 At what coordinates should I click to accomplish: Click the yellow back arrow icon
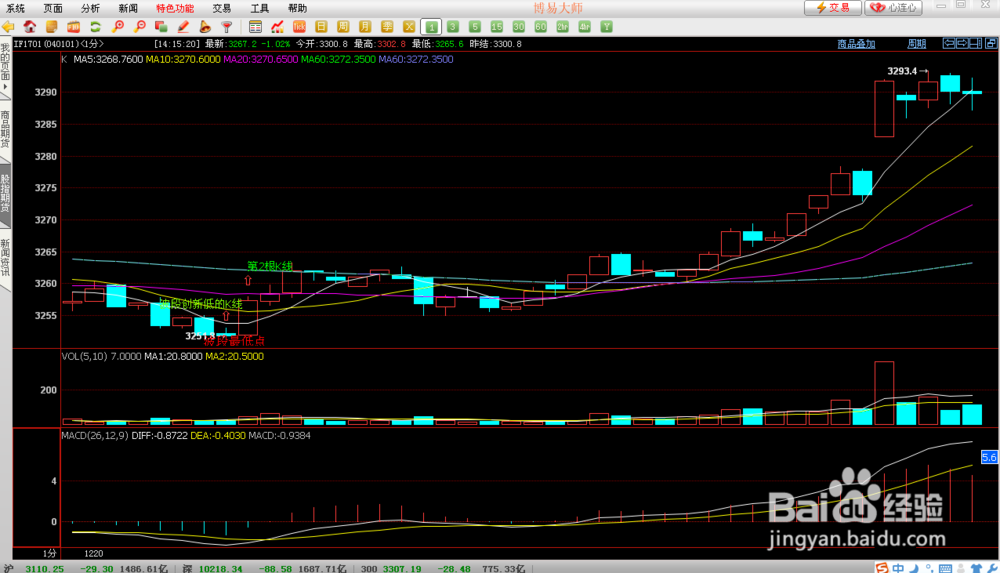point(8,27)
